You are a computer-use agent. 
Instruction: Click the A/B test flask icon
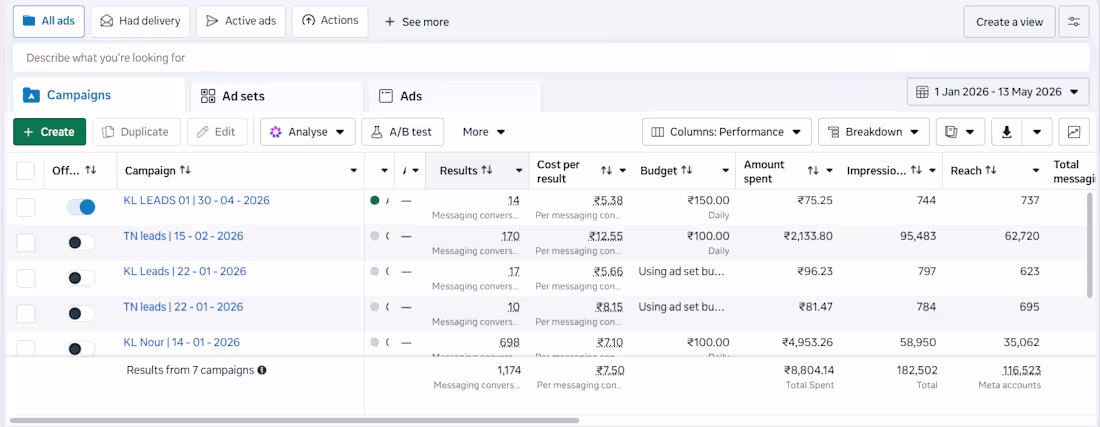(376, 132)
